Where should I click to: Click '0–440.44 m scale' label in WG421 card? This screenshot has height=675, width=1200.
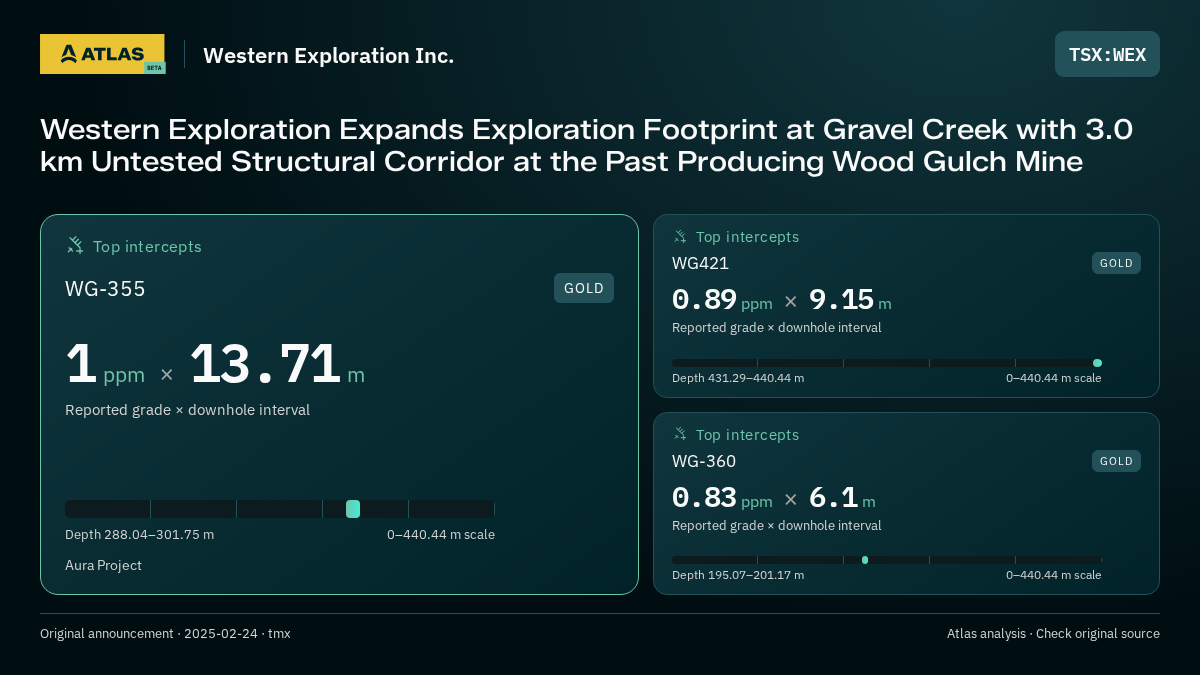1053,378
